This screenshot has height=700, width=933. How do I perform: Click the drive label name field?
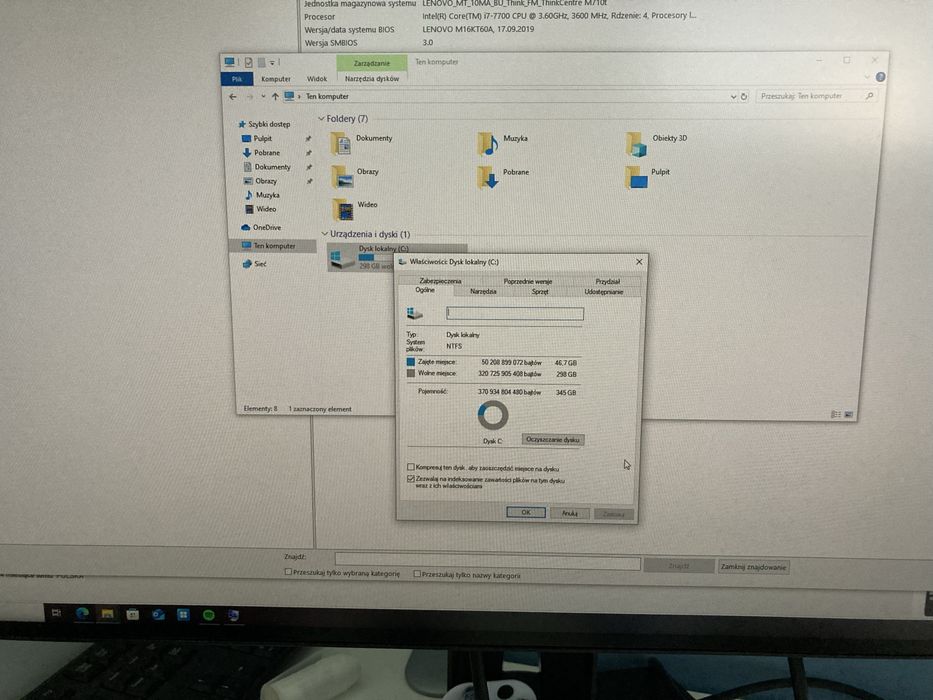(515, 314)
